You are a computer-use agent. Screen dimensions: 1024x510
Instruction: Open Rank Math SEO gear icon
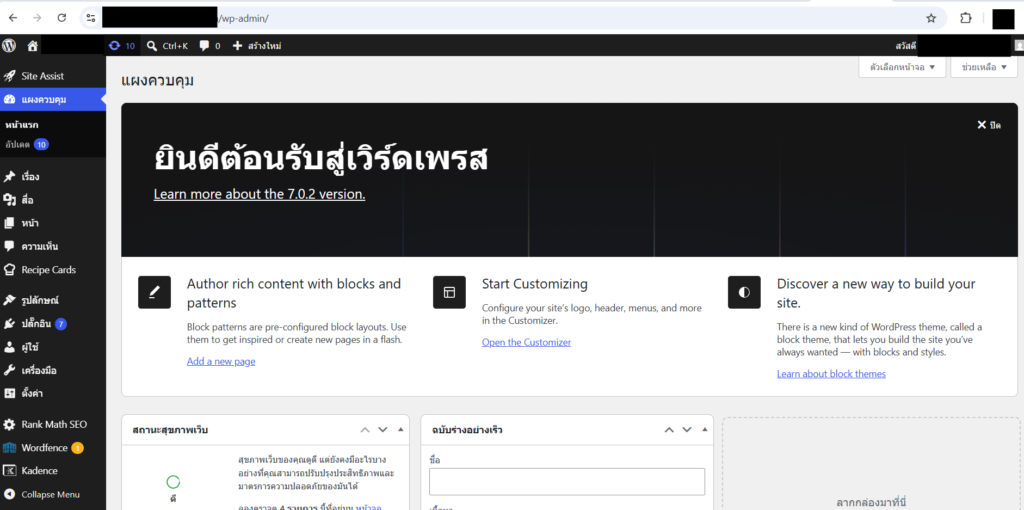click(x=9, y=424)
